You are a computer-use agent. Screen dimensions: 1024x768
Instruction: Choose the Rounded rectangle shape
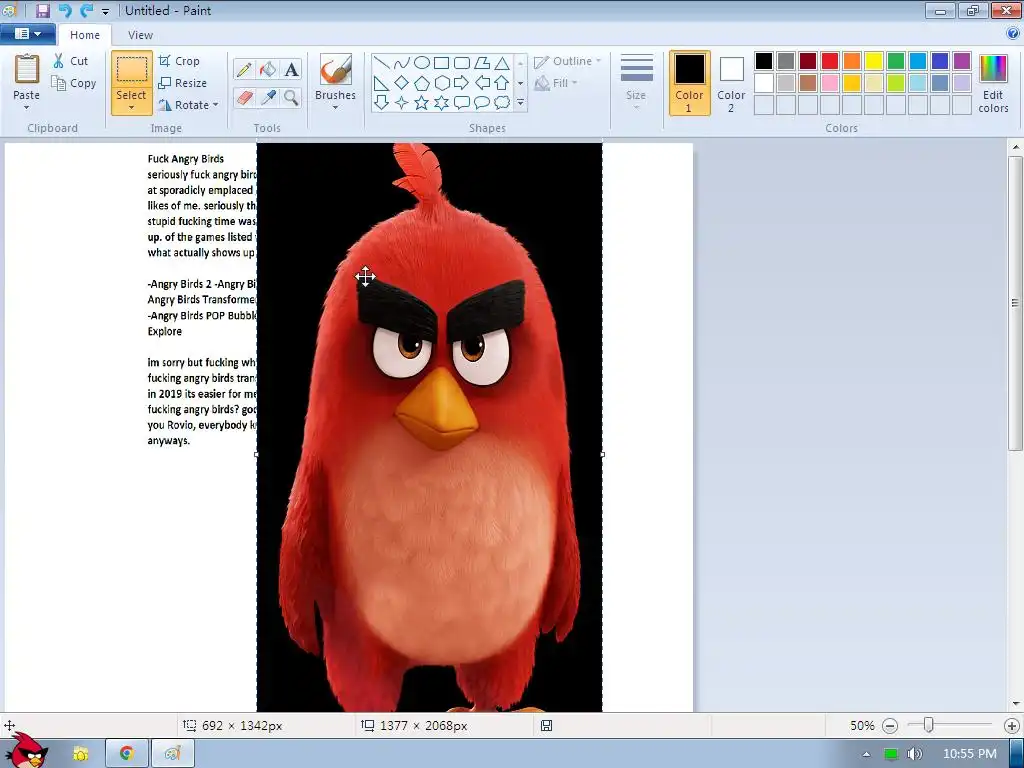(462, 63)
